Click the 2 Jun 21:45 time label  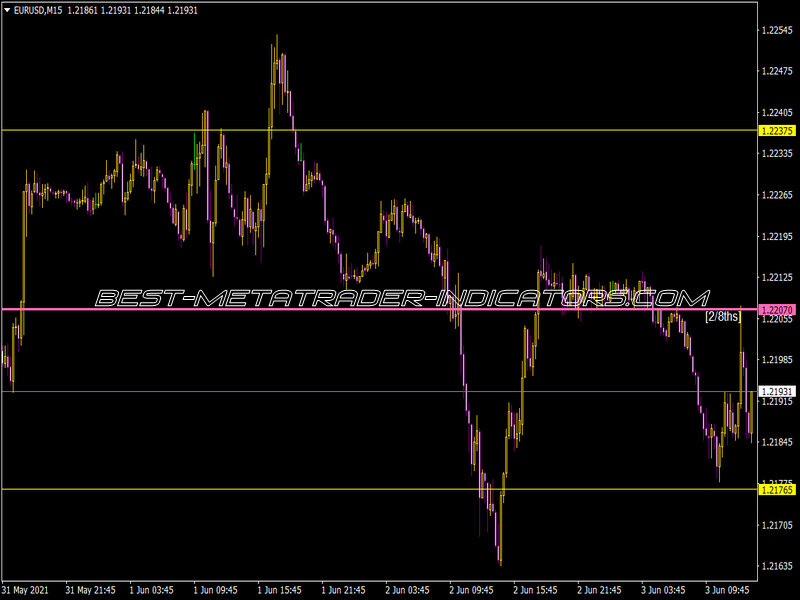click(599, 590)
